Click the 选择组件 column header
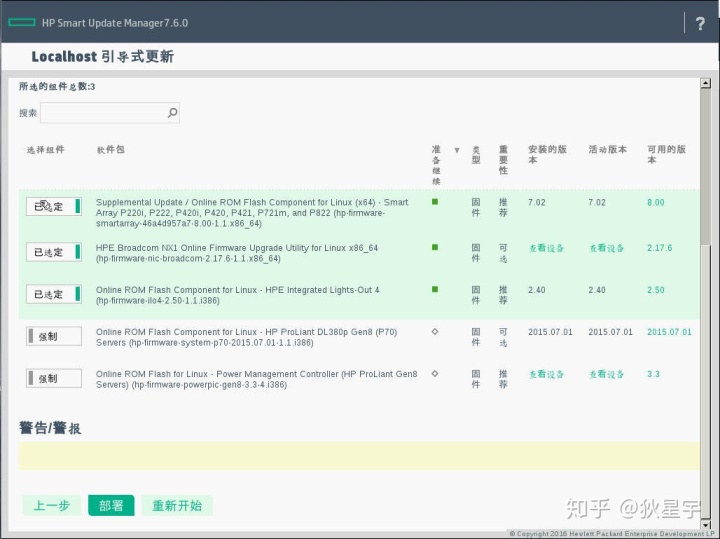 tap(45, 149)
